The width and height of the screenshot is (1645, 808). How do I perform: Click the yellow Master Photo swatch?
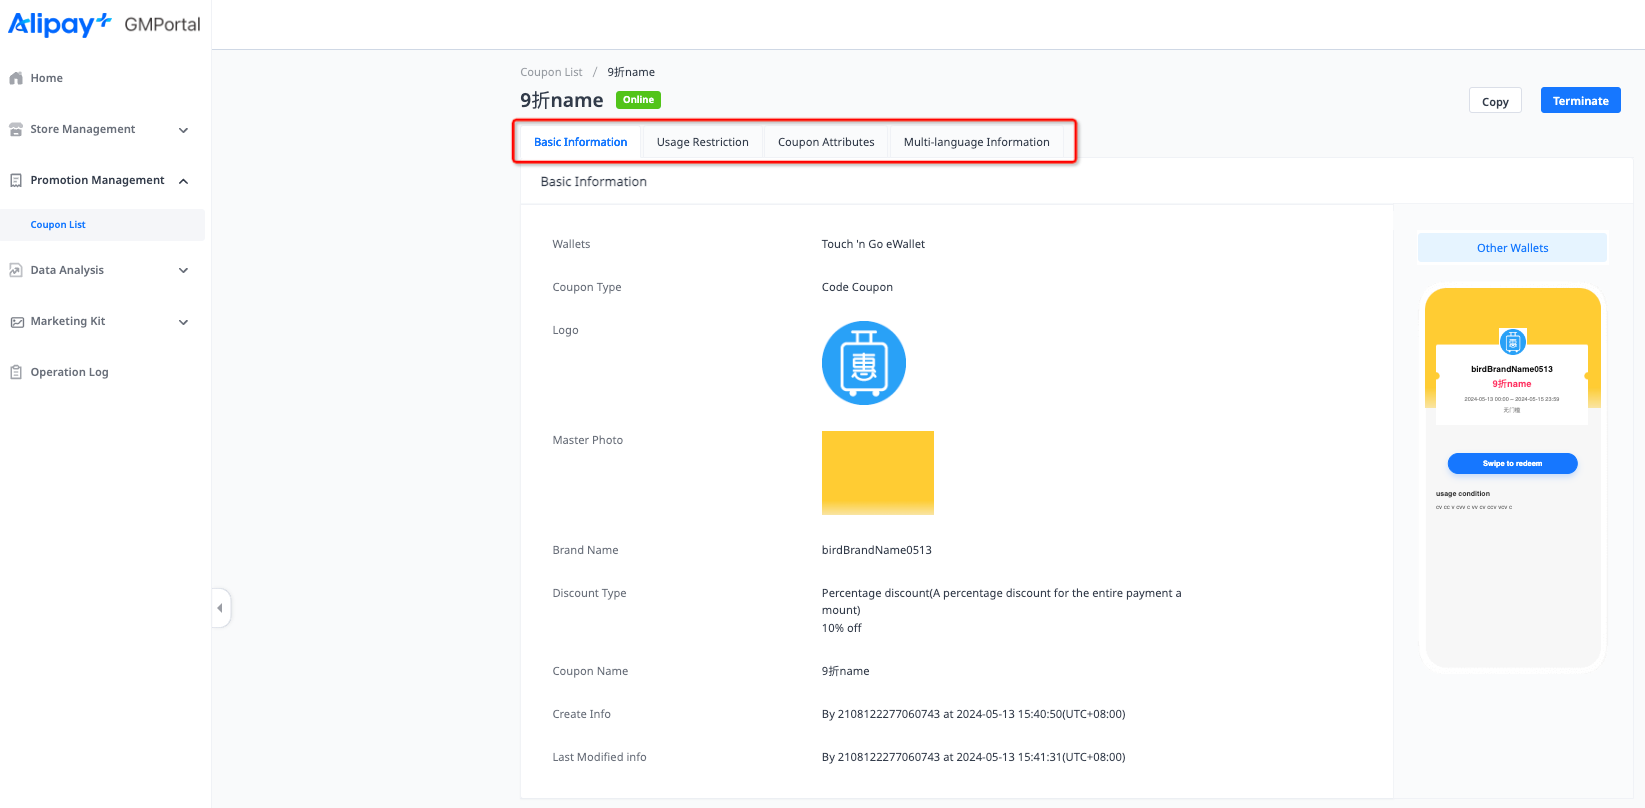click(877, 472)
